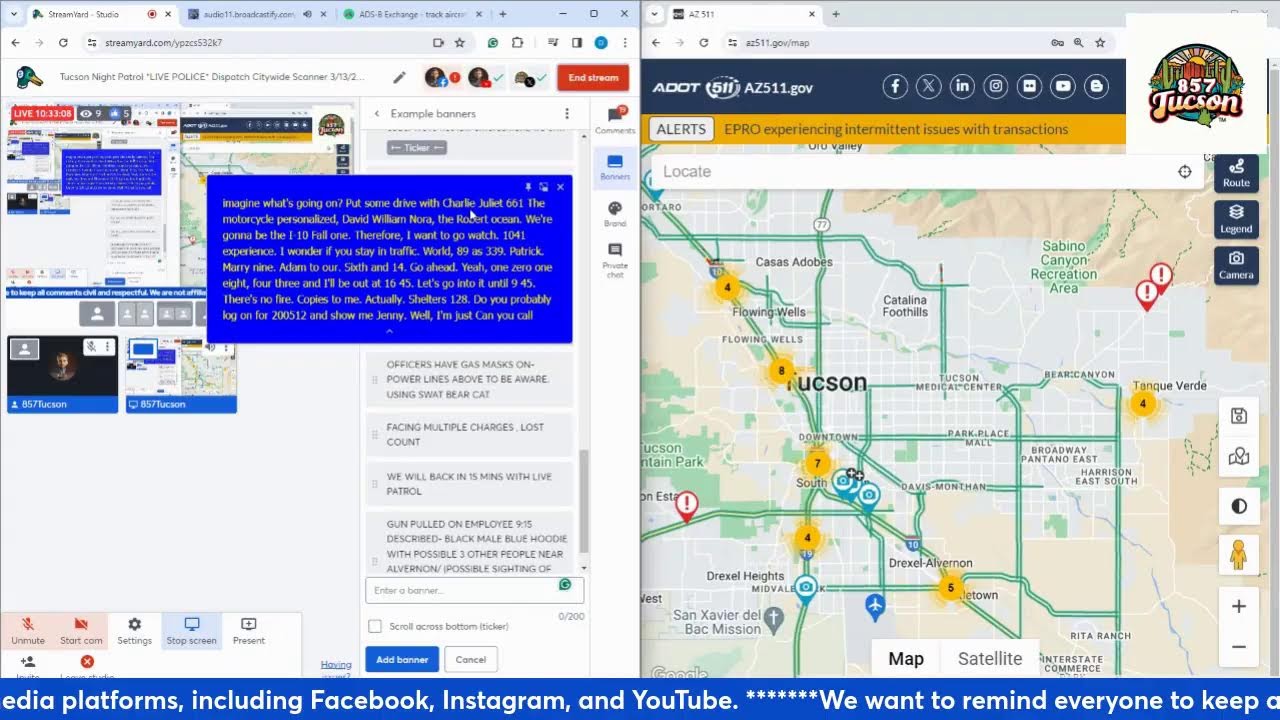Click the save map view icon

(1239, 416)
